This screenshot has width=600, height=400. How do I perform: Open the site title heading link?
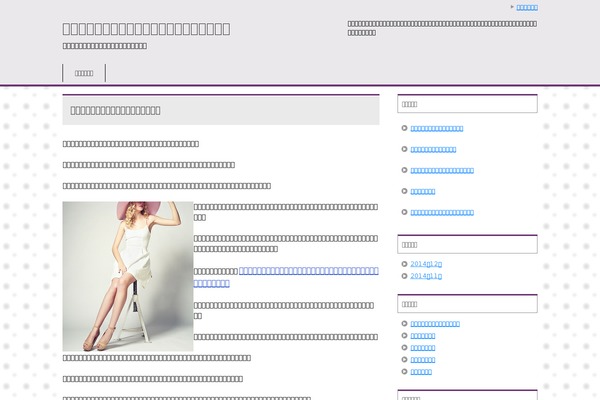146,29
